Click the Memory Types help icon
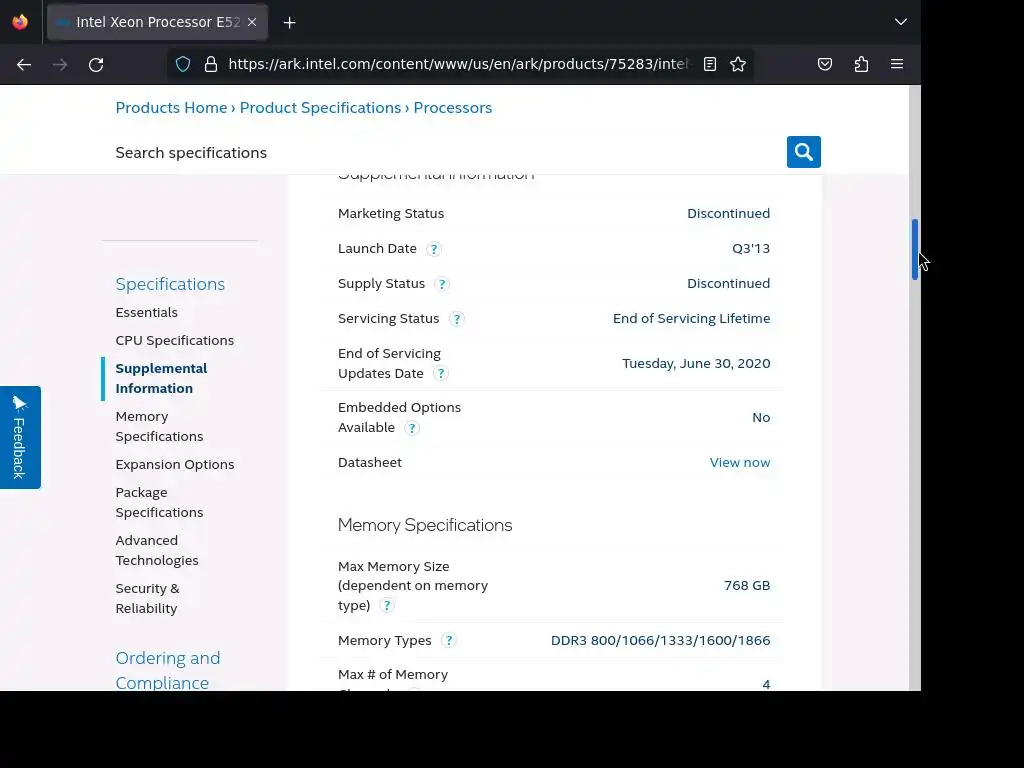Screen dimensions: 1024x768 449,641
